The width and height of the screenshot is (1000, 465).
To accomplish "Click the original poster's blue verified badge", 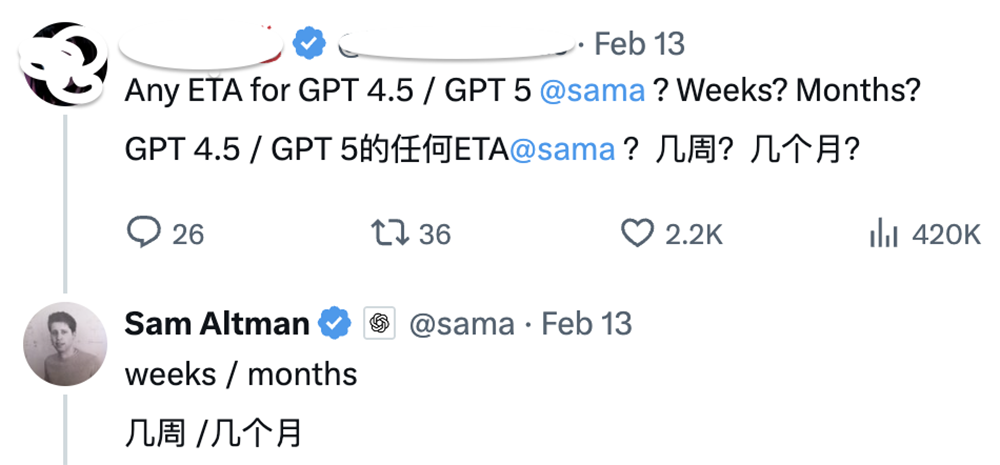I will coord(310,44).
